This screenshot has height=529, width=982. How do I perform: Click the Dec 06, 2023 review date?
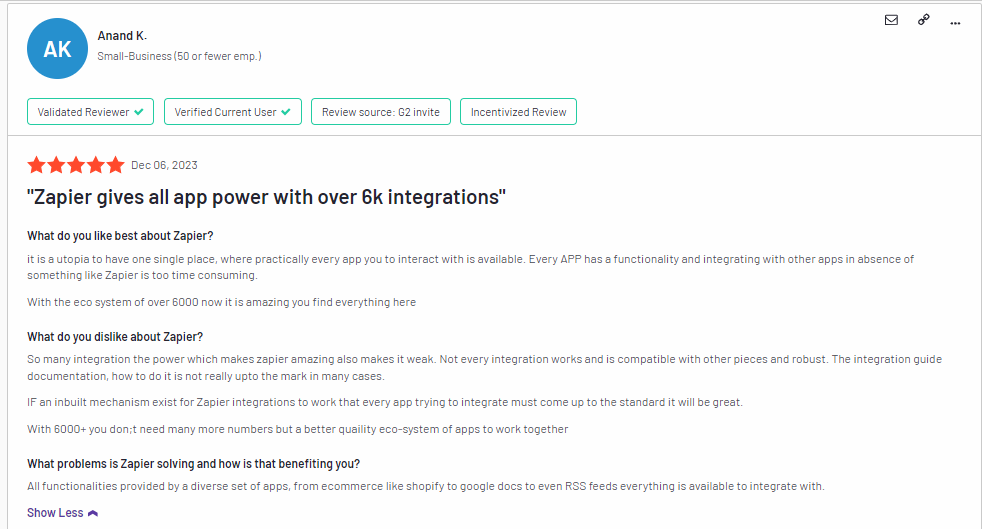click(164, 165)
